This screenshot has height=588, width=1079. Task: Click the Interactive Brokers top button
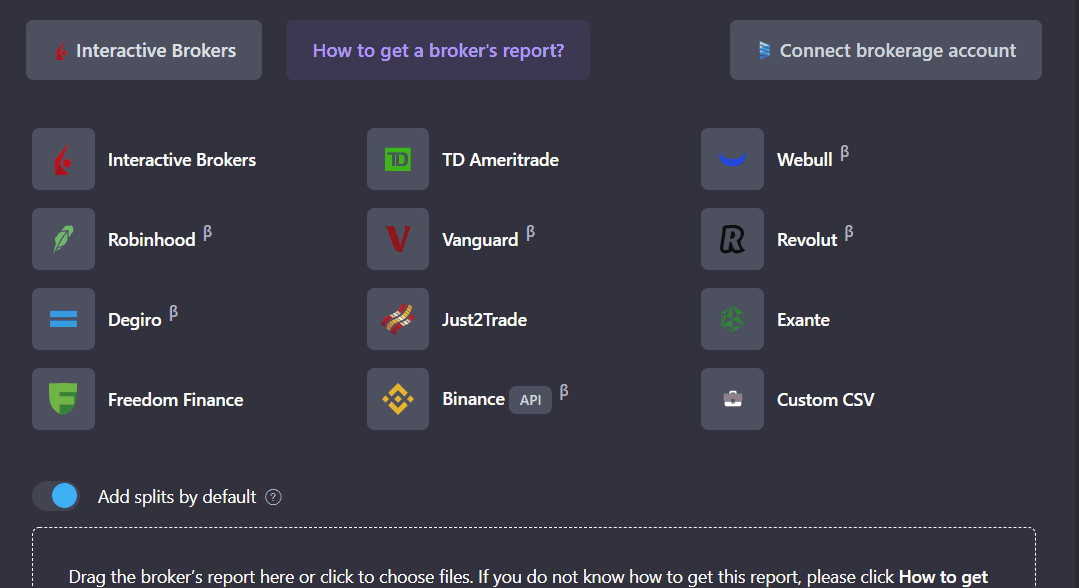pyautogui.click(x=144, y=50)
